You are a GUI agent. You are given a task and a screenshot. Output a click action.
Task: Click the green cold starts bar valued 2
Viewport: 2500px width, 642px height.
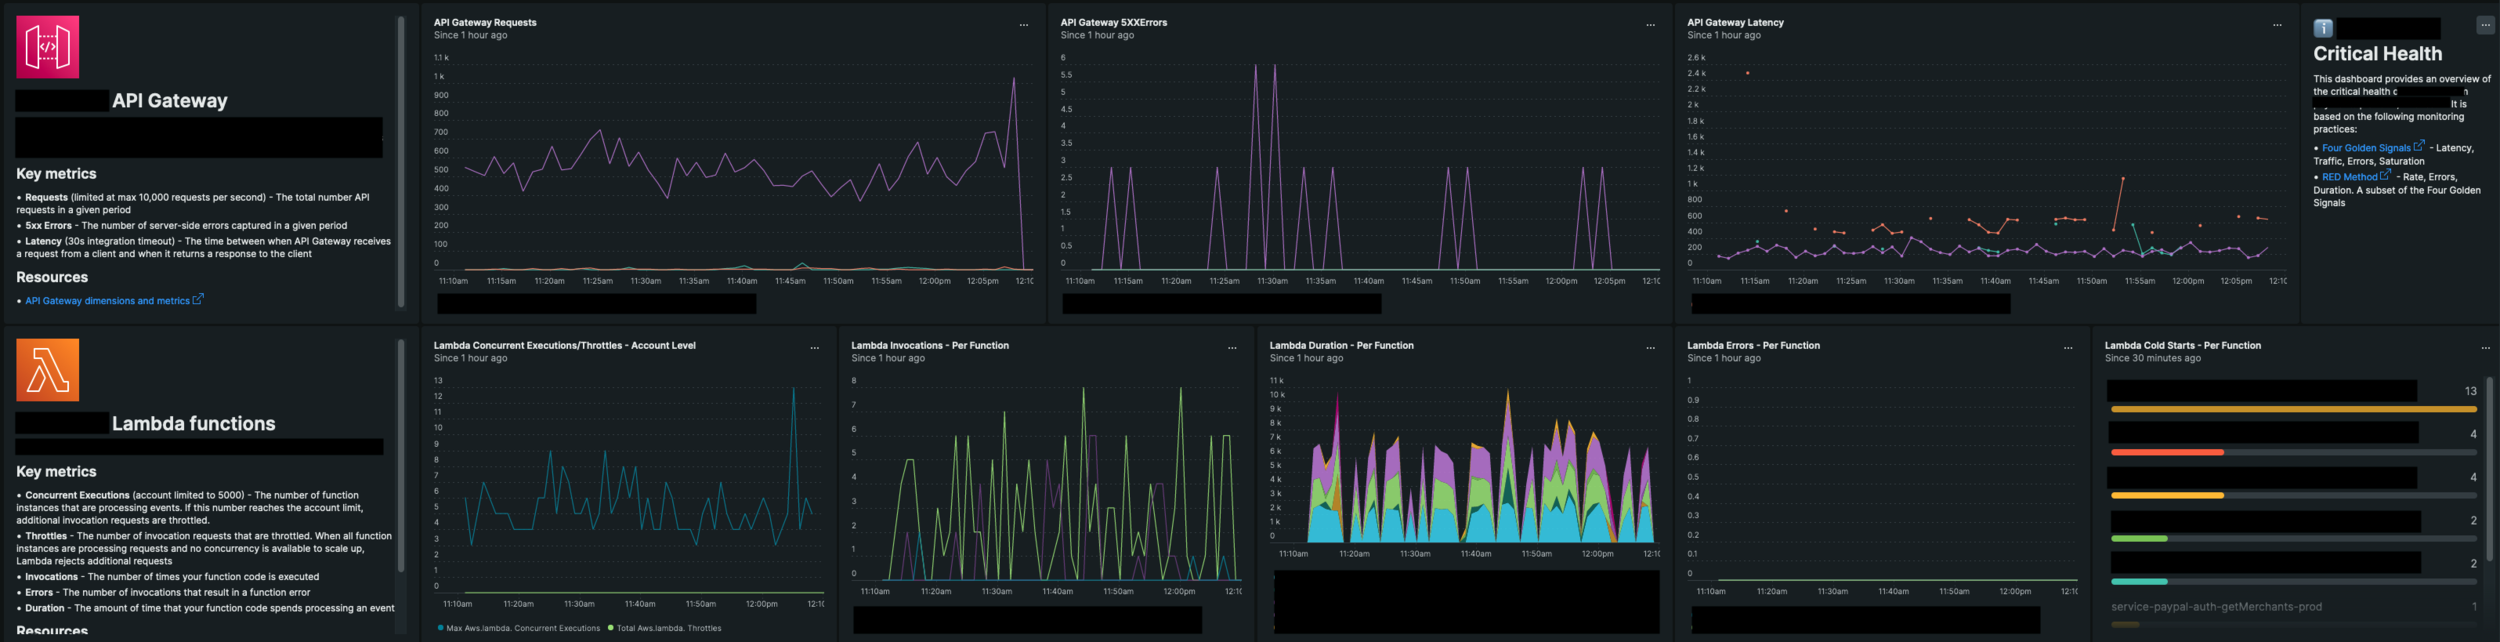tap(2139, 538)
